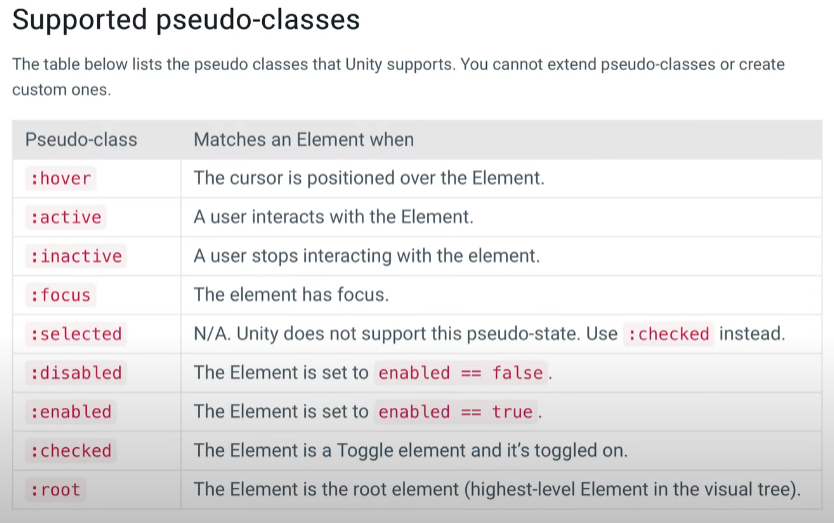Select the :selected pseudo-class entry

tap(75, 334)
